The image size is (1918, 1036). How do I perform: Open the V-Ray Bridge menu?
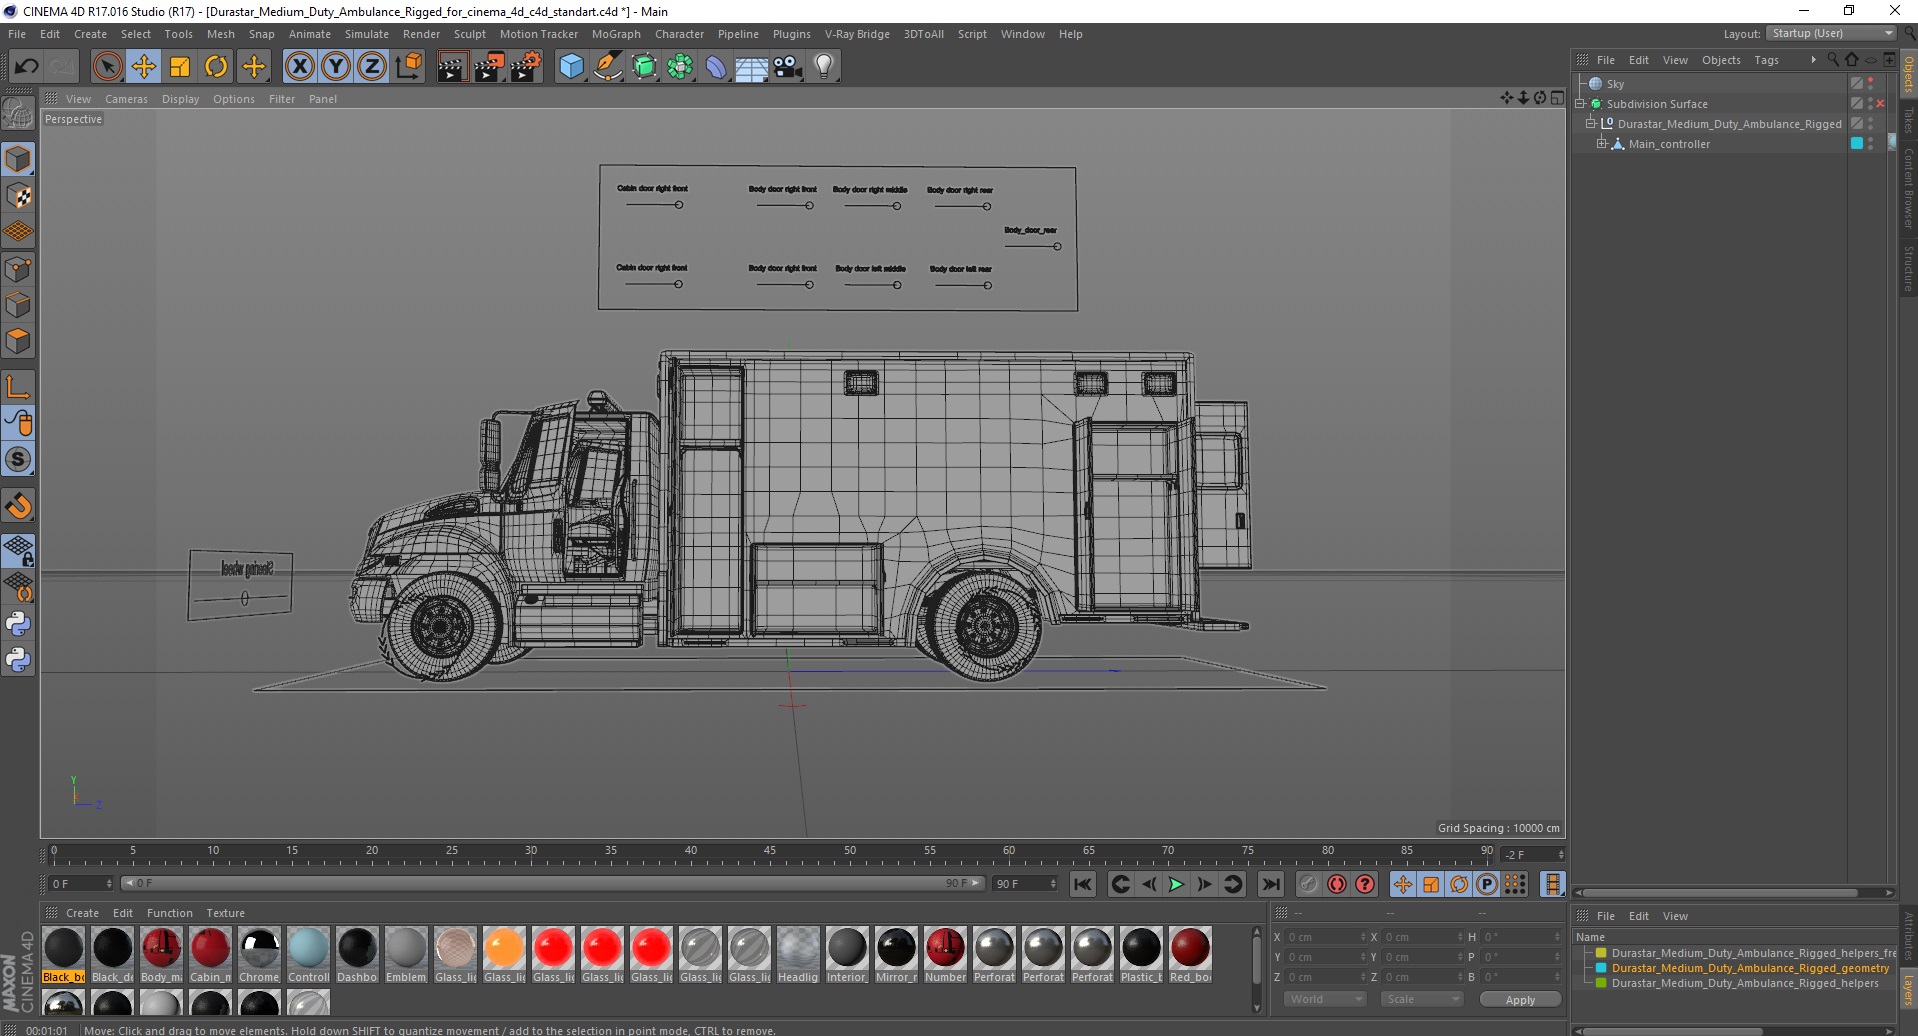pos(857,34)
